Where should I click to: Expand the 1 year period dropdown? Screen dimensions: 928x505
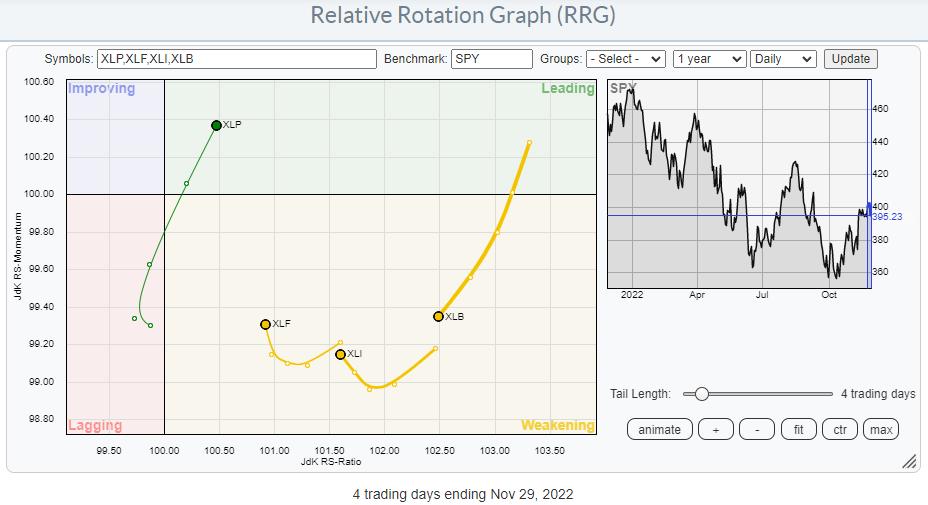(709, 59)
